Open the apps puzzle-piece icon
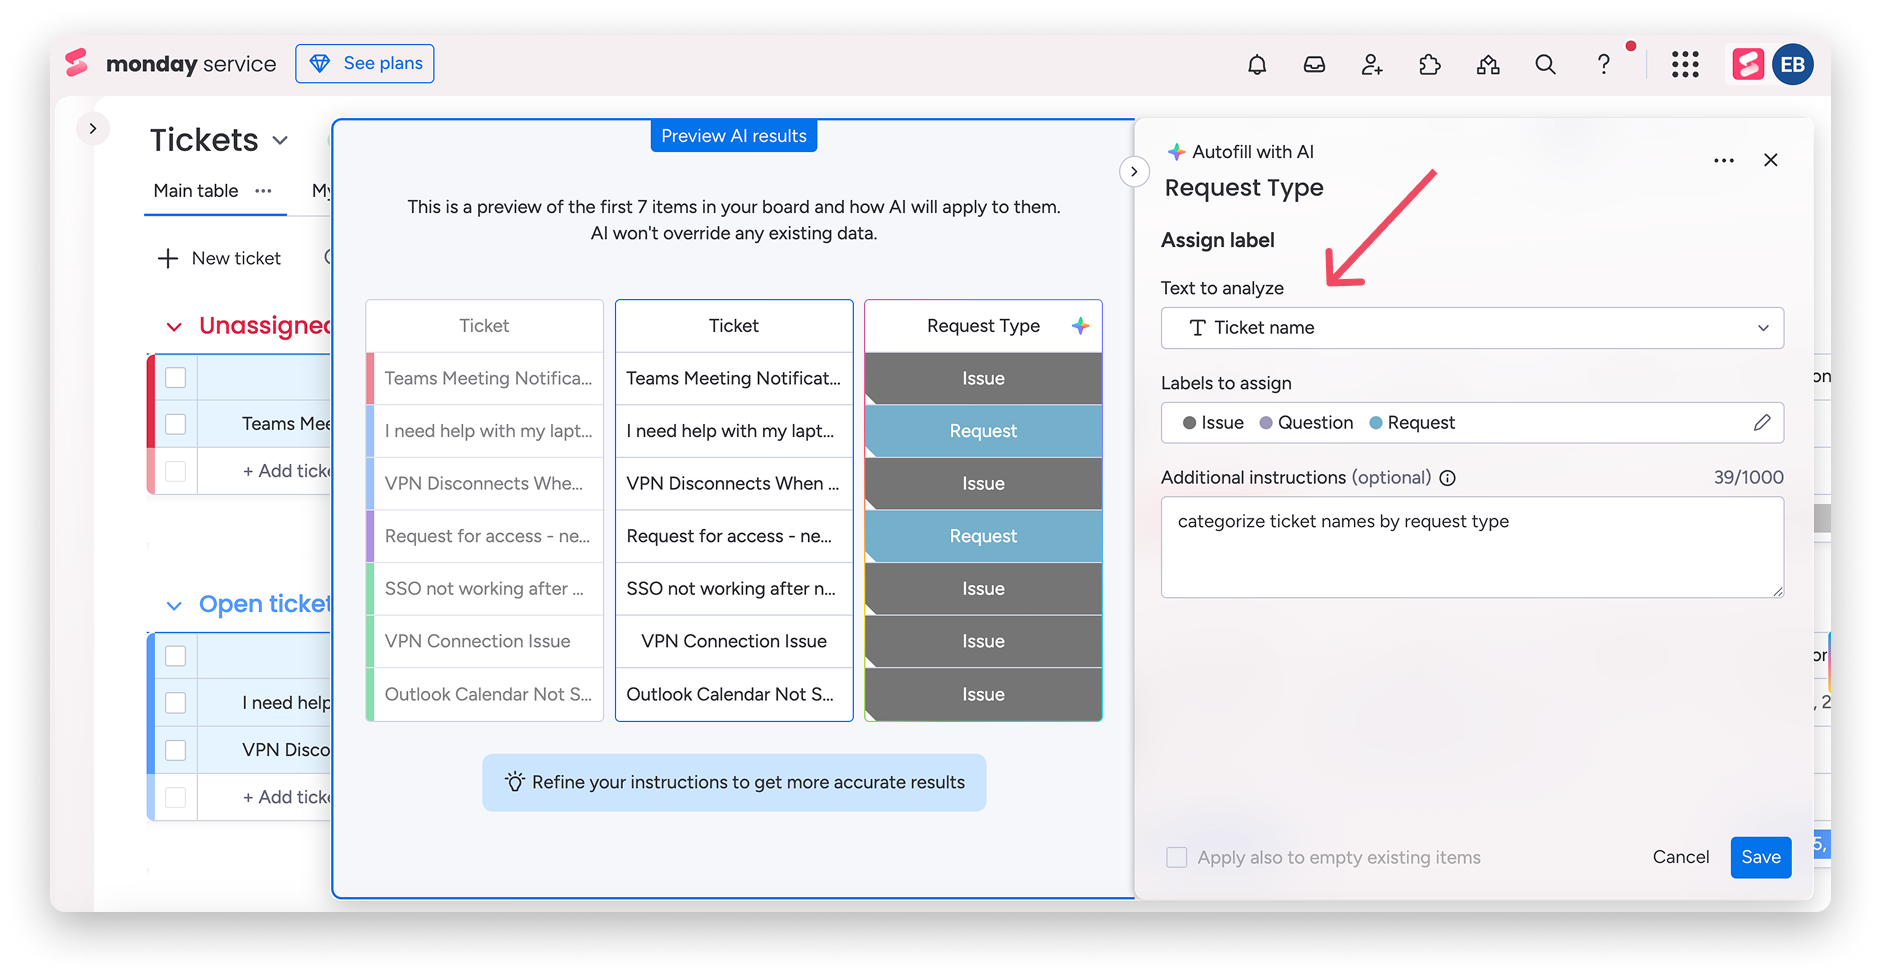The height and width of the screenshot is (977, 1881). click(1430, 65)
